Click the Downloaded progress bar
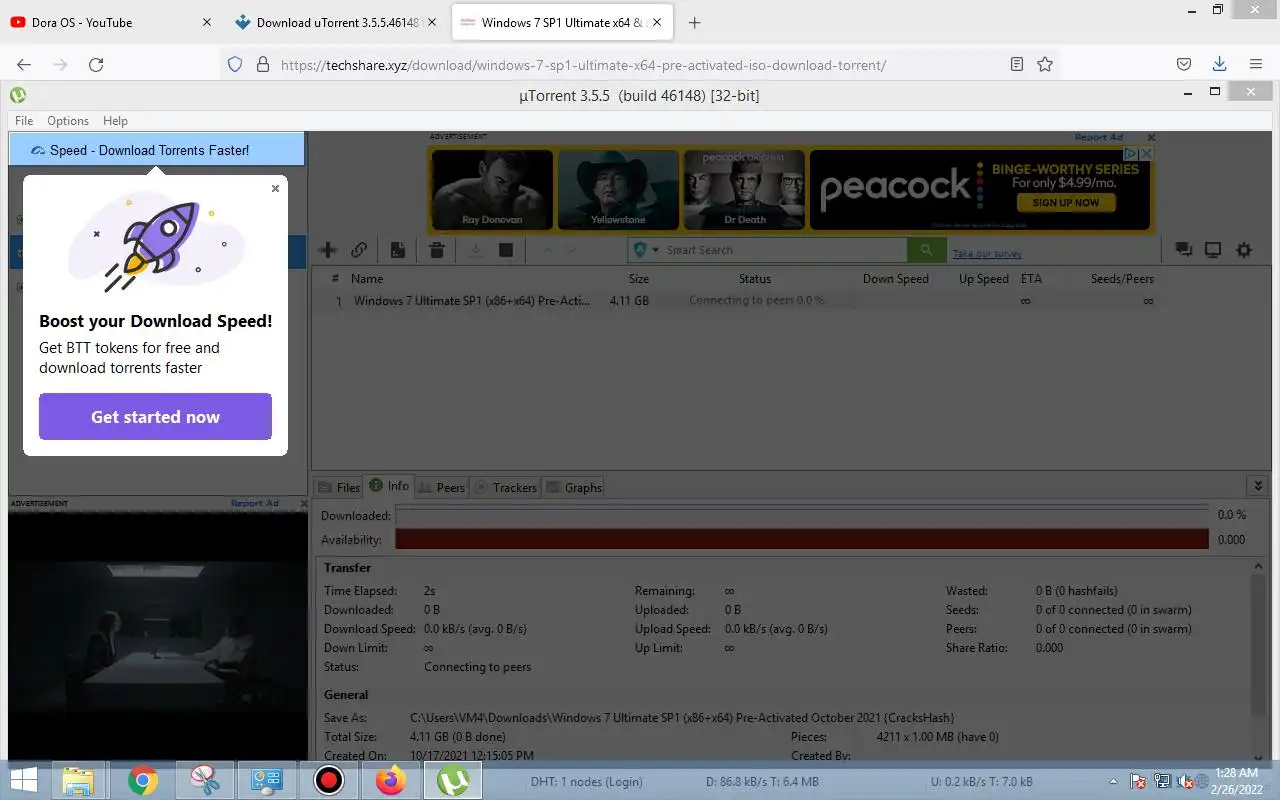 coord(802,515)
